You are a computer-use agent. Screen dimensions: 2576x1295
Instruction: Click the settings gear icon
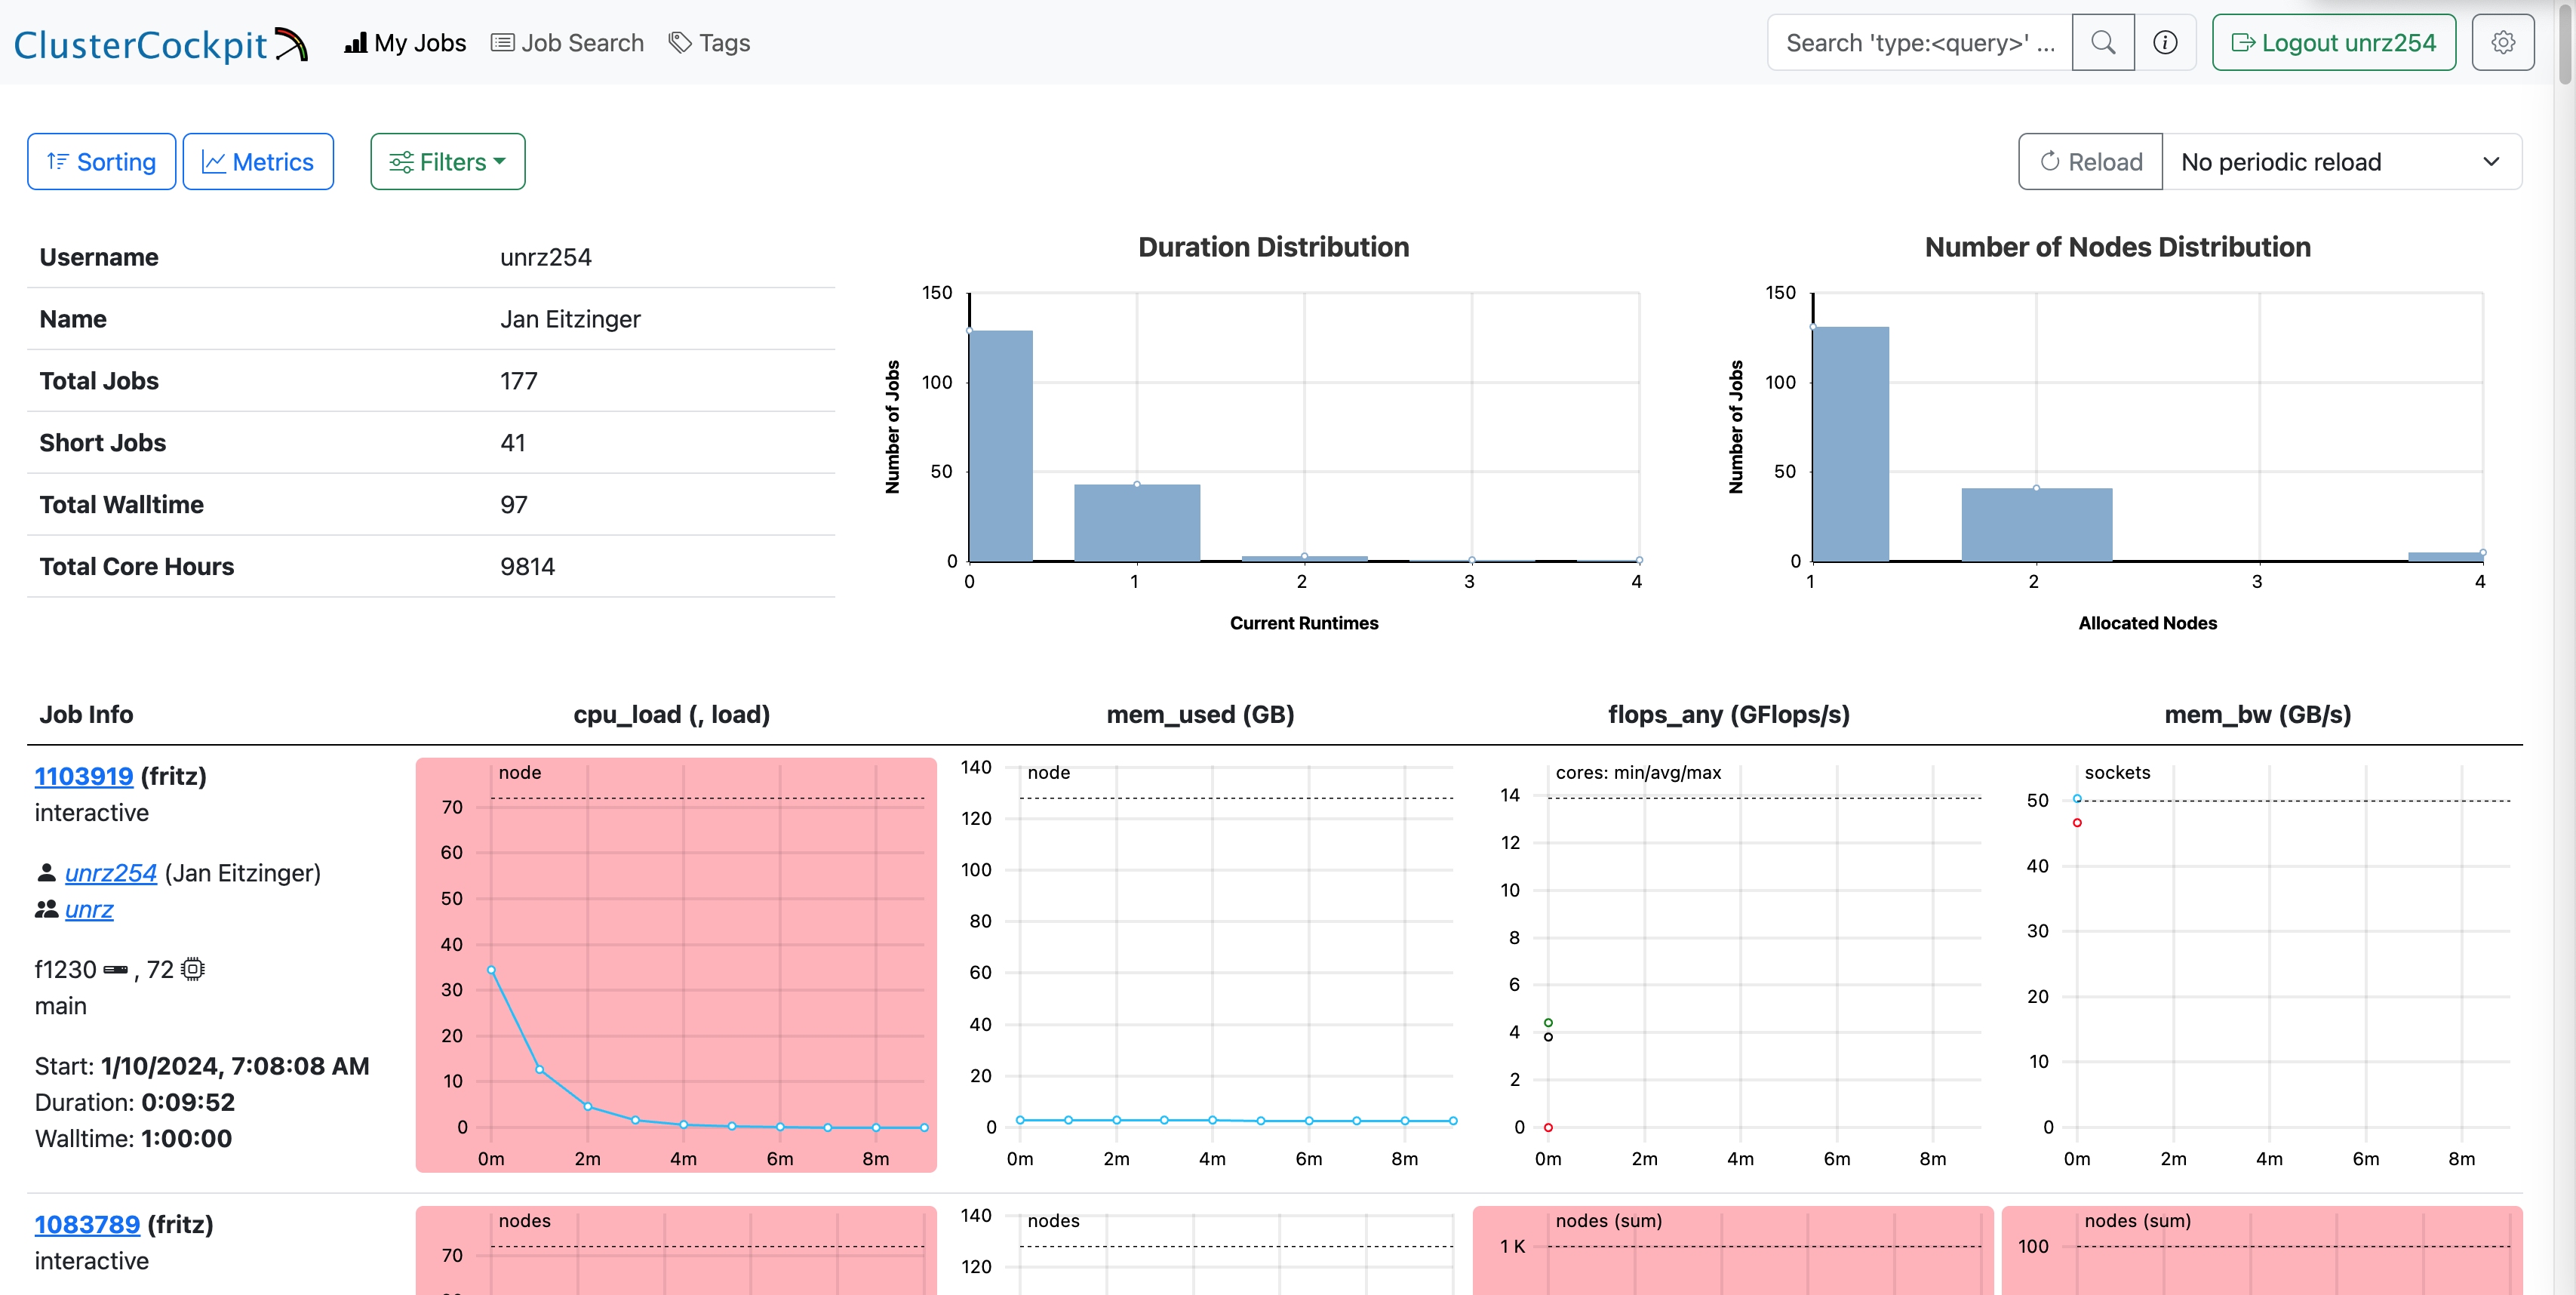[x=2504, y=42]
